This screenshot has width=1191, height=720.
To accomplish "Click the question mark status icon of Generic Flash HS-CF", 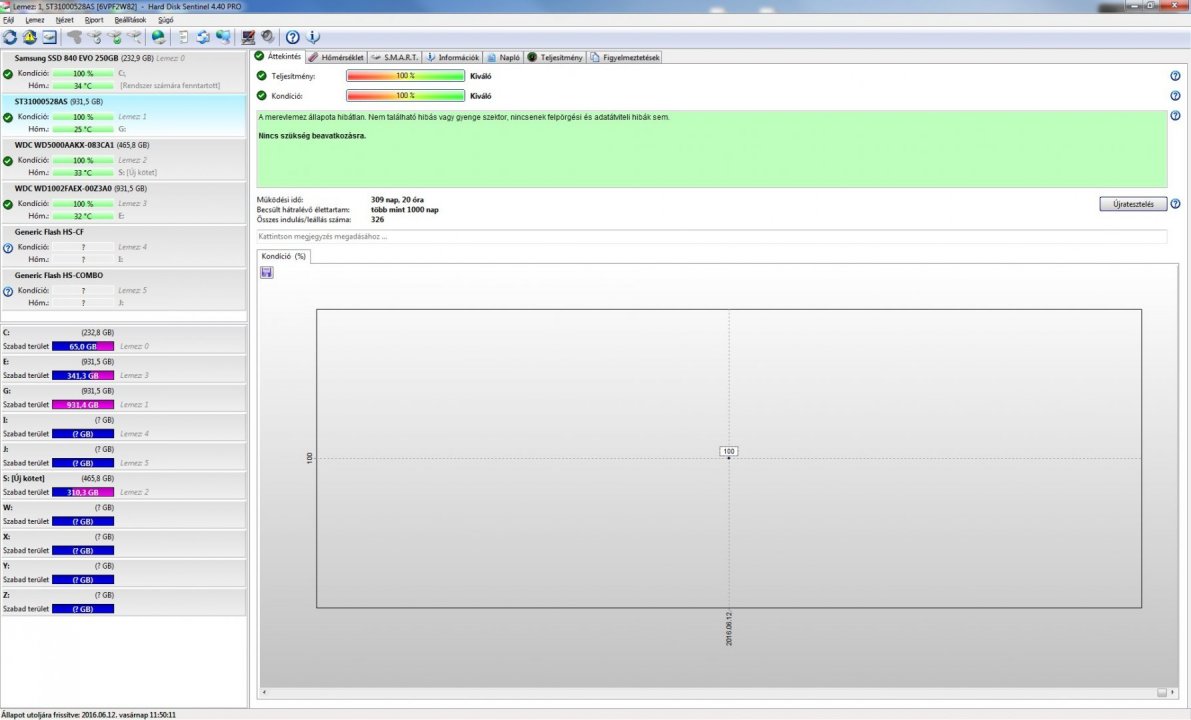I will pyautogui.click(x=8, y=248).
